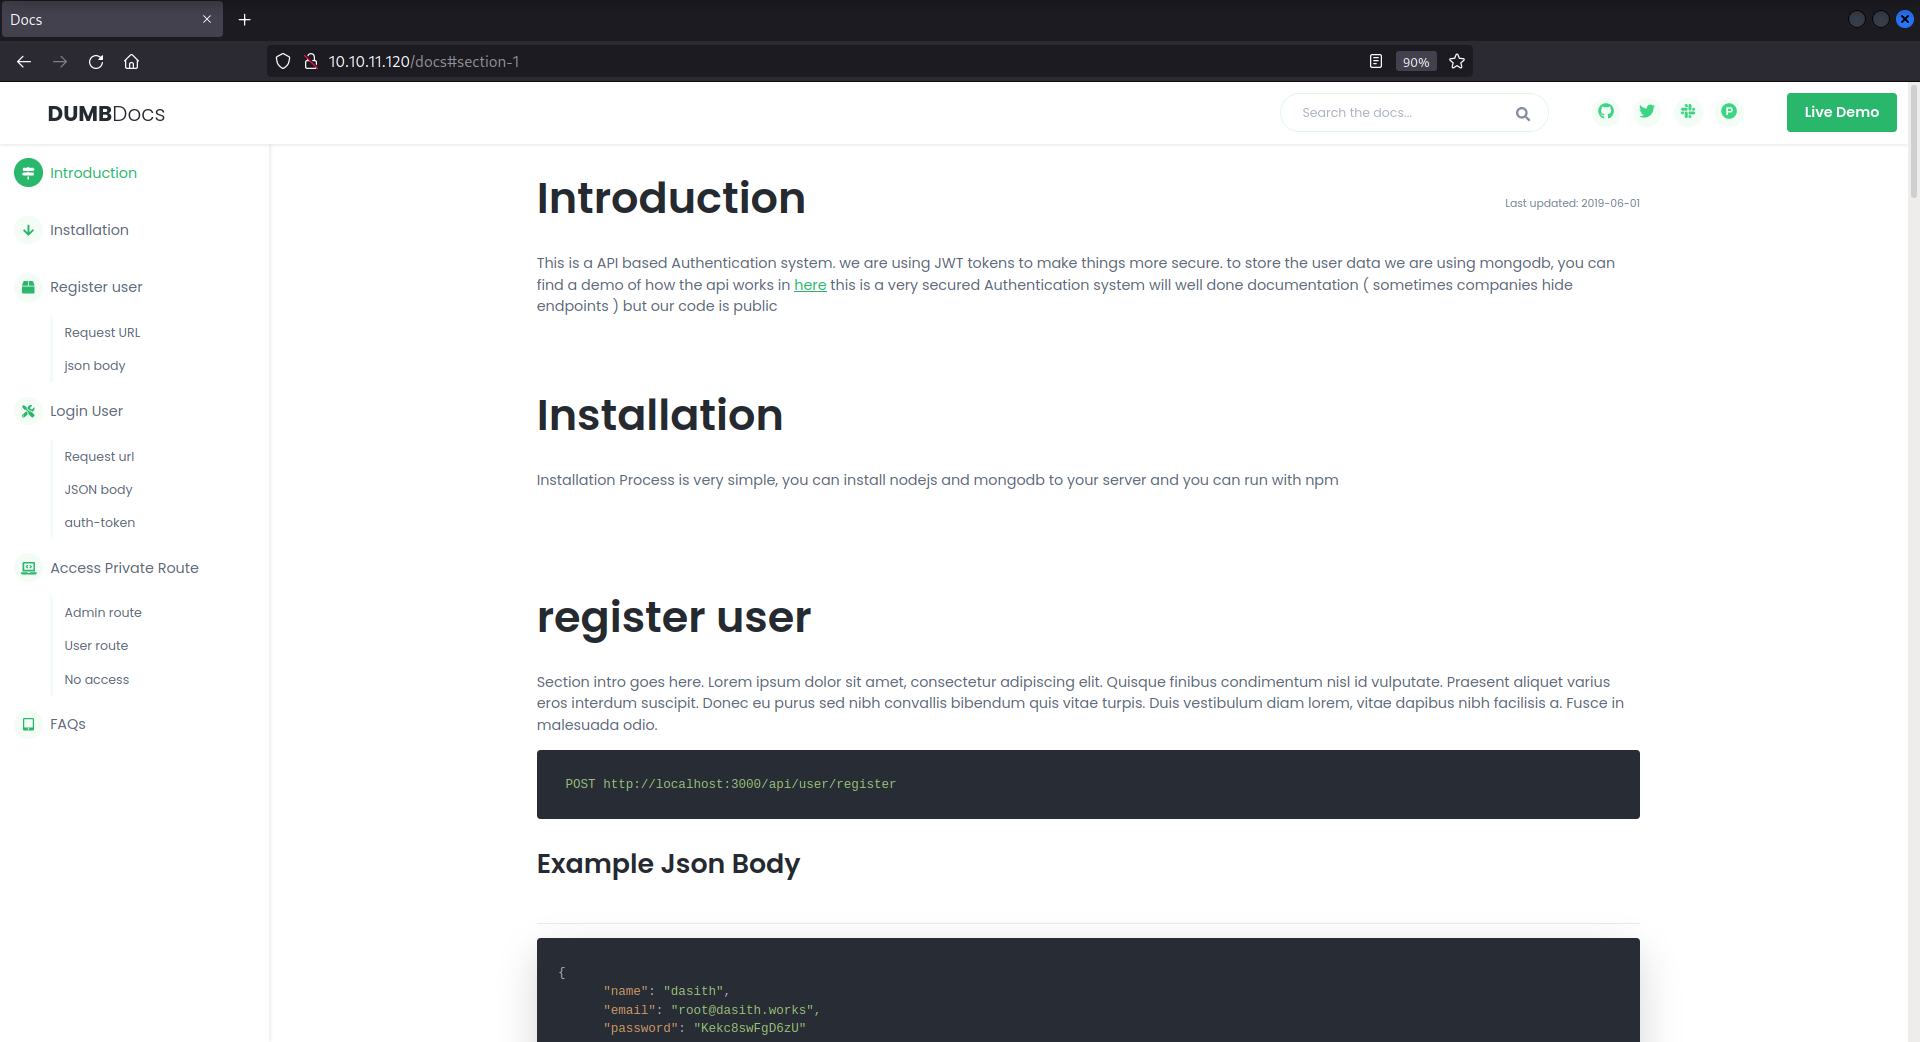Navigate to FAQs in sidebar

pyautogui.click(x=68, y=724)
